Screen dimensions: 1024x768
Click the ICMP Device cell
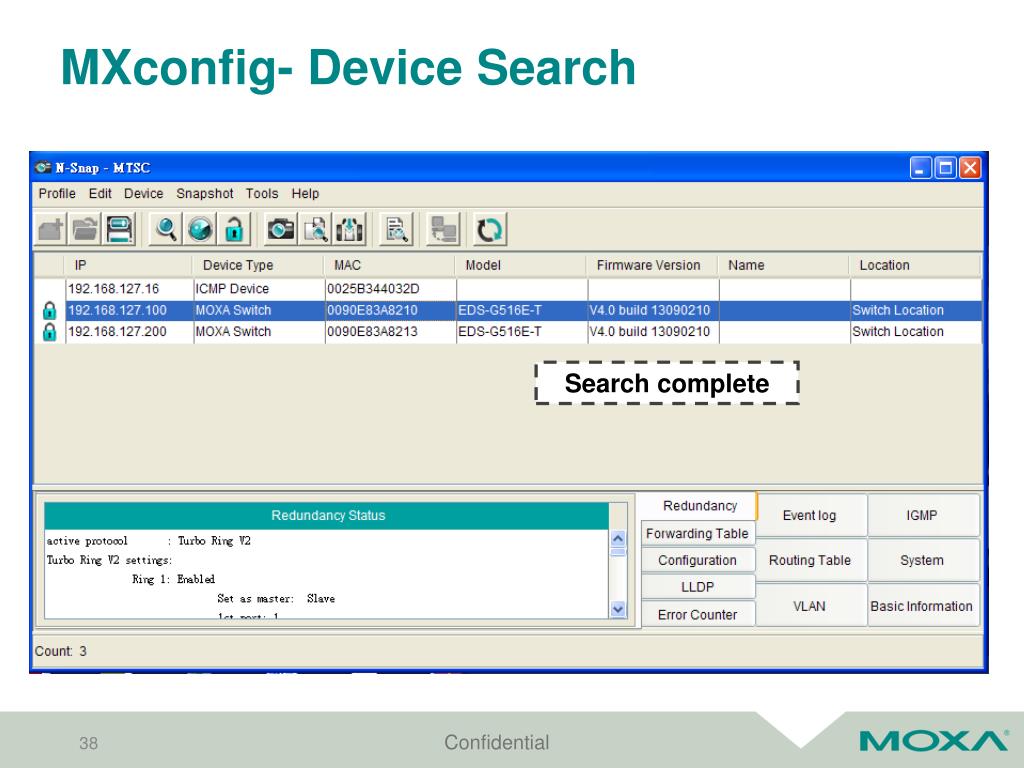(259, 289)
